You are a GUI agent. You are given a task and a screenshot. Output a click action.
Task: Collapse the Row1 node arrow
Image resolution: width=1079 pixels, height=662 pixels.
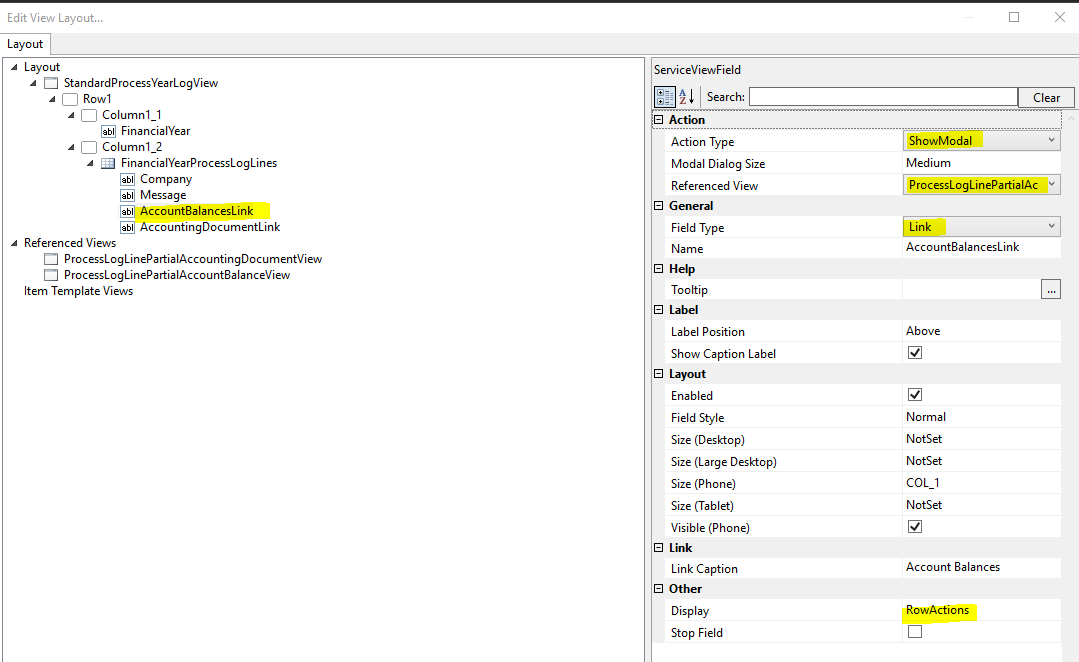52,99
